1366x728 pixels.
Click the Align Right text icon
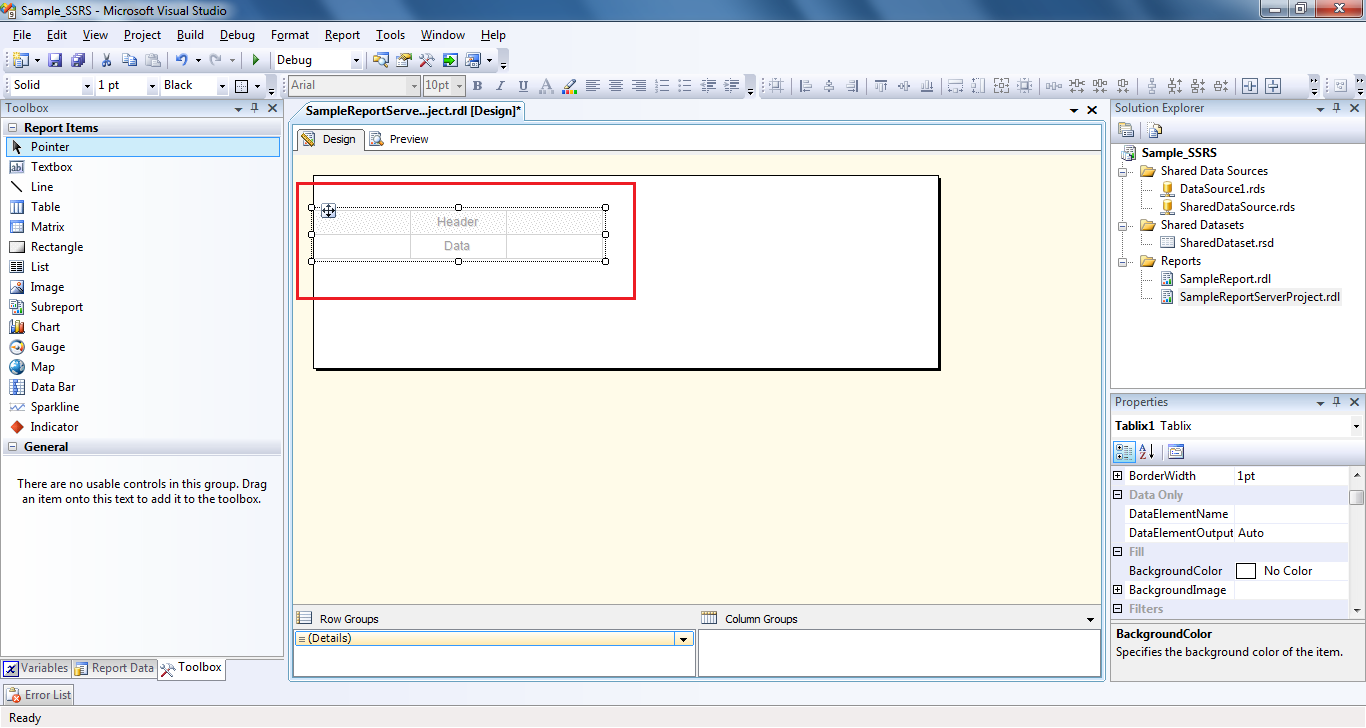(639, 86)
